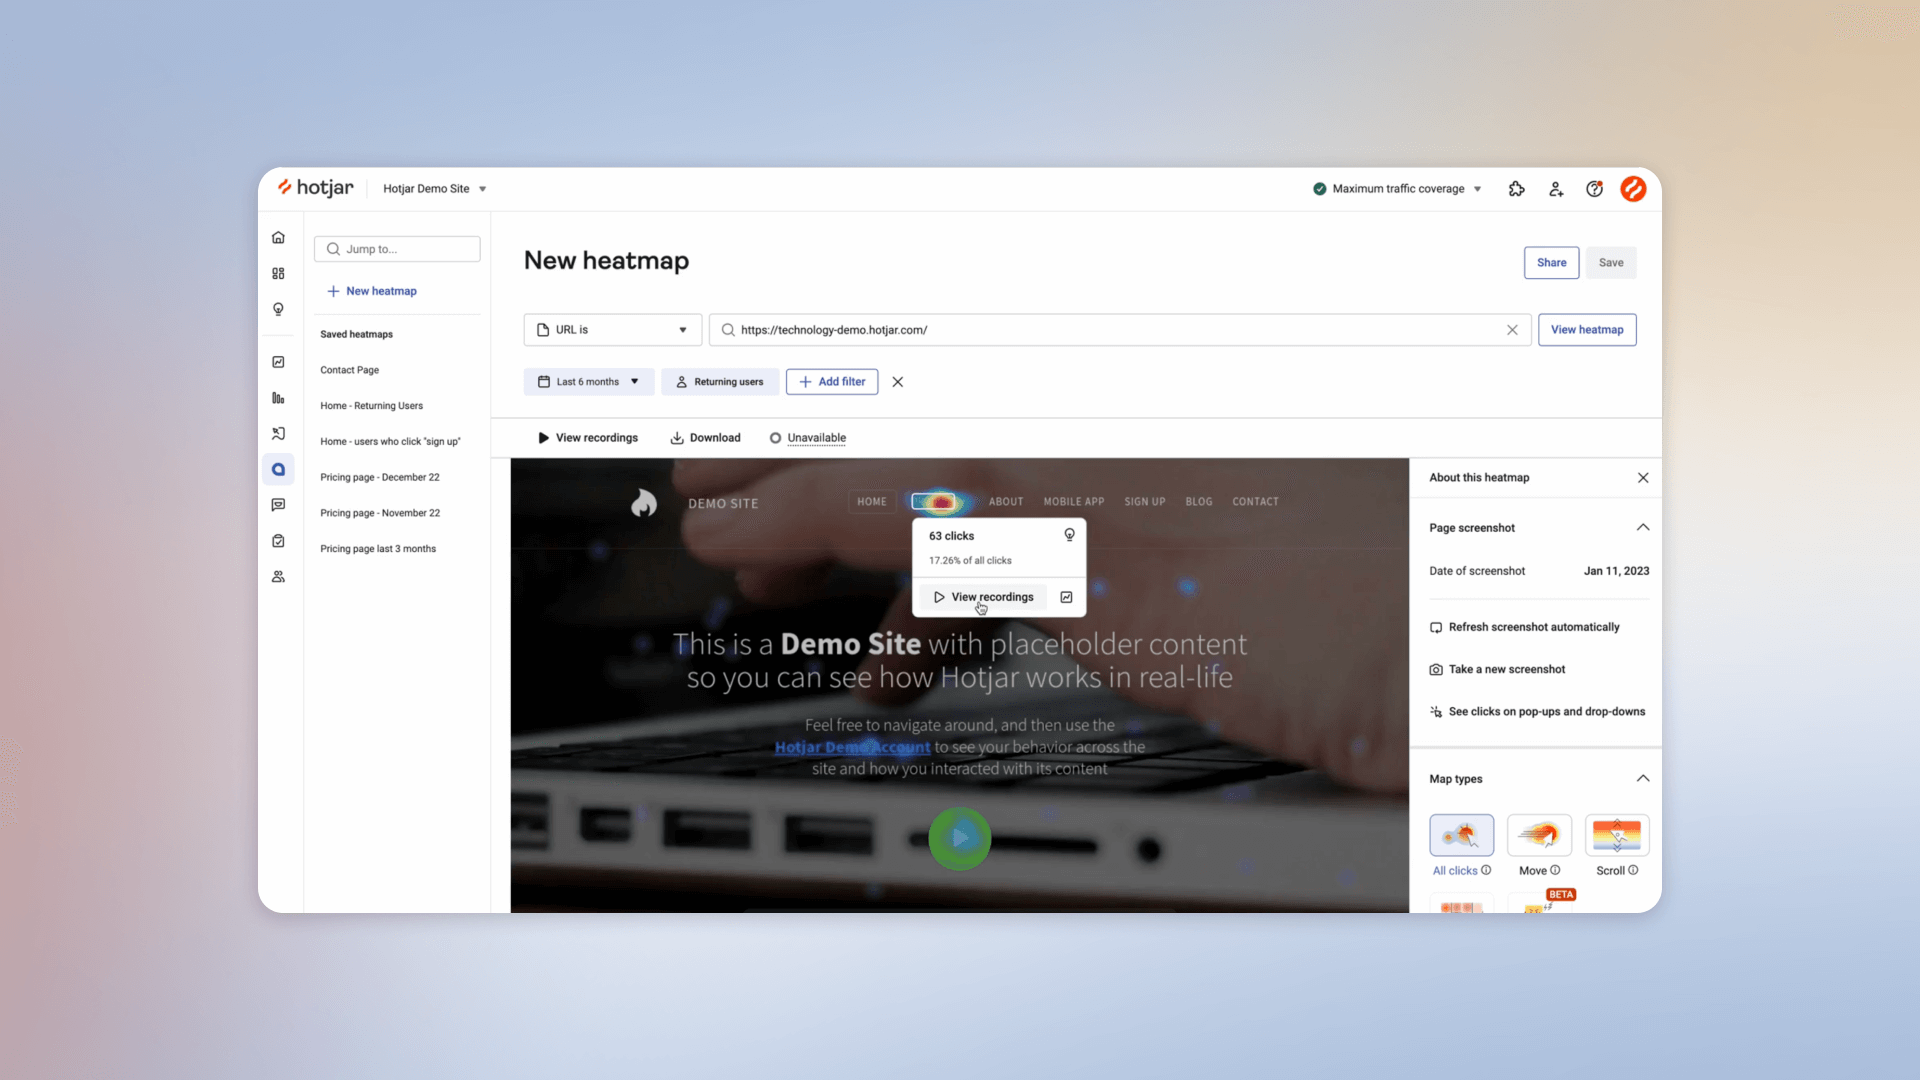
Task: Click the flame logo on demo site
Action: pos(644,502)
